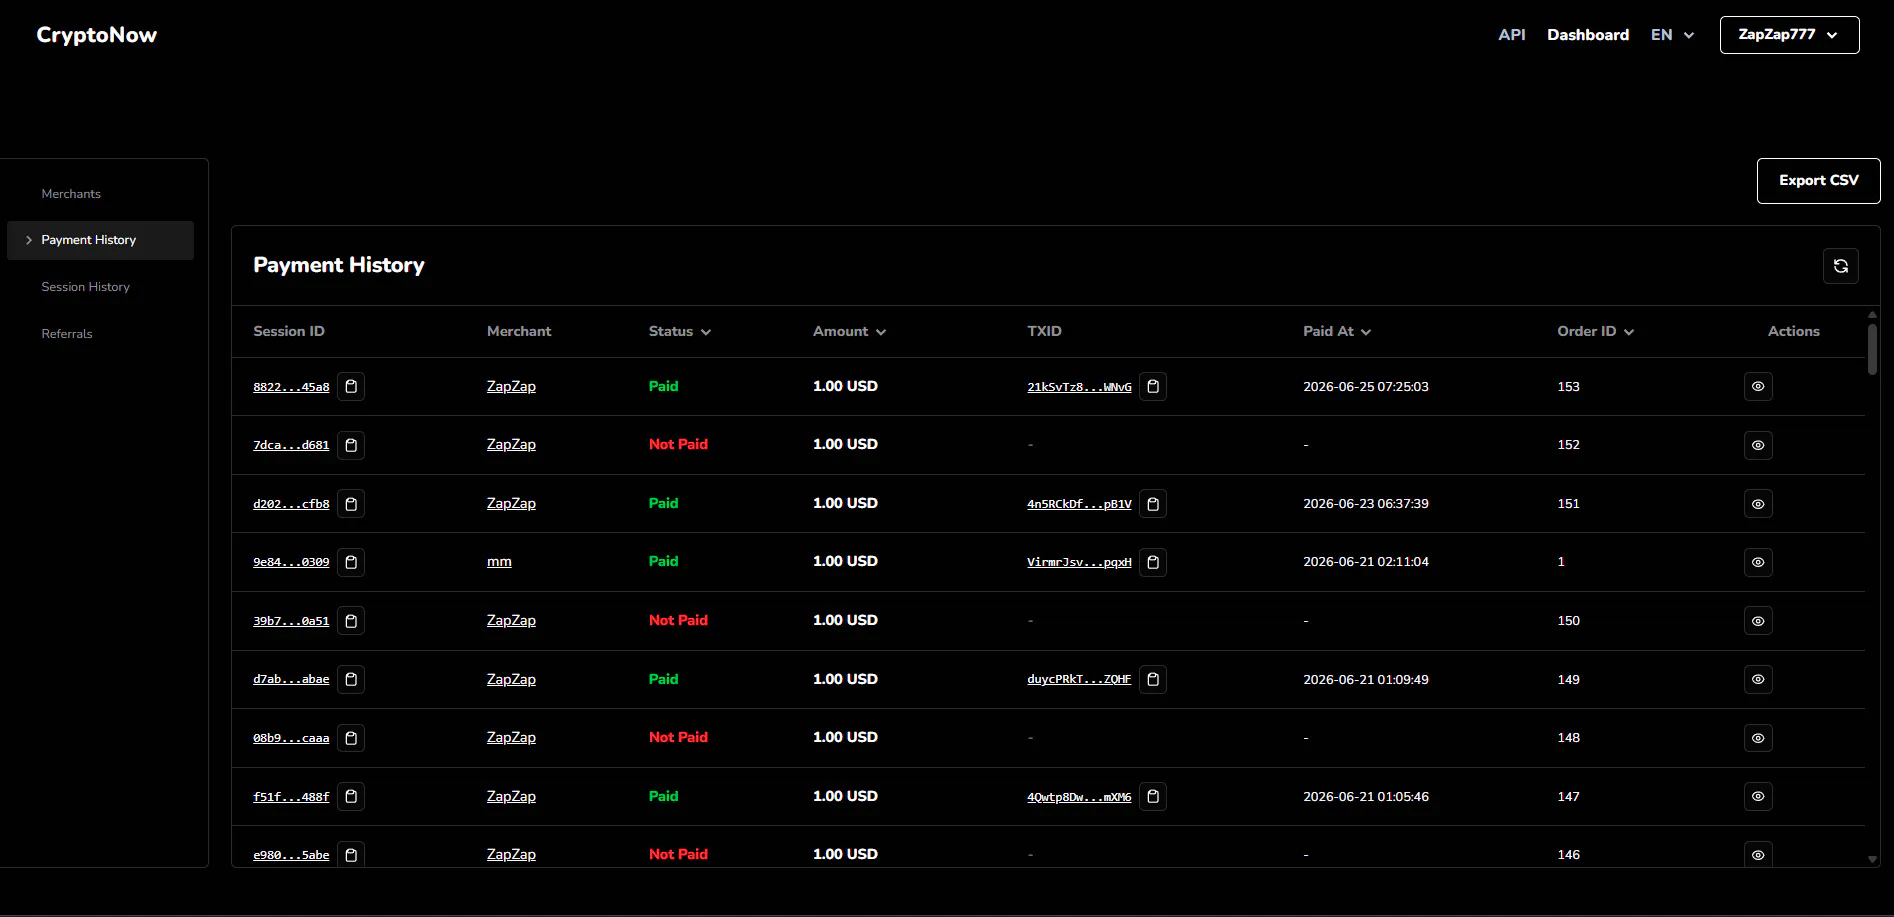The height and width of the screenshot is (917, 1894).
Task: Open session link d7ab...abae
Action: coord(291,679)
